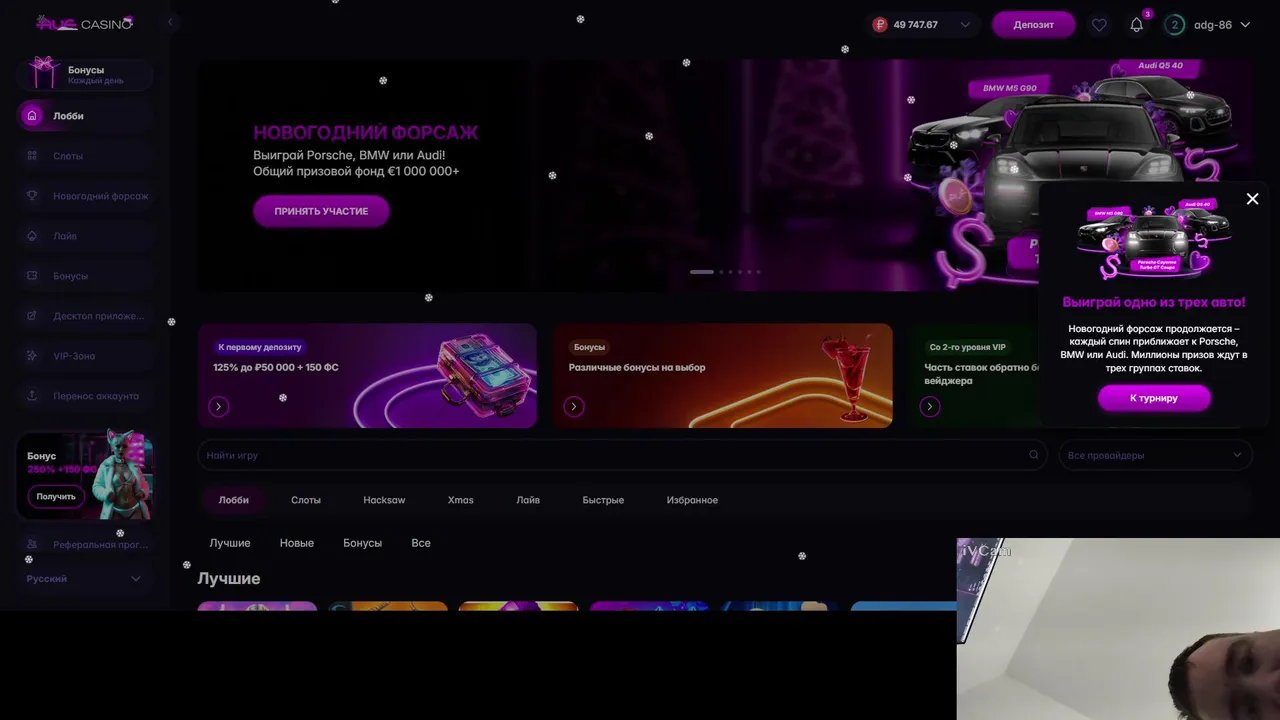Click the casino logo in top left
The image size is (1280, 720).
point(84,22)
